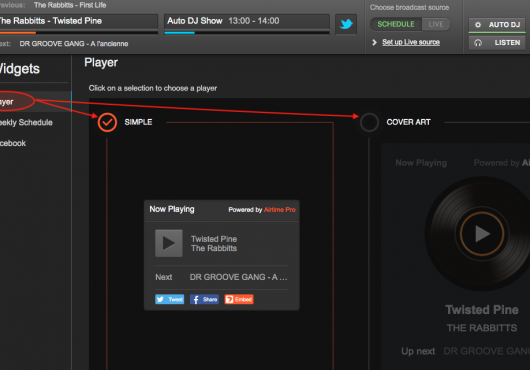
Task: Click the Auto DJ Show progress bar
Action: point(247,33)
